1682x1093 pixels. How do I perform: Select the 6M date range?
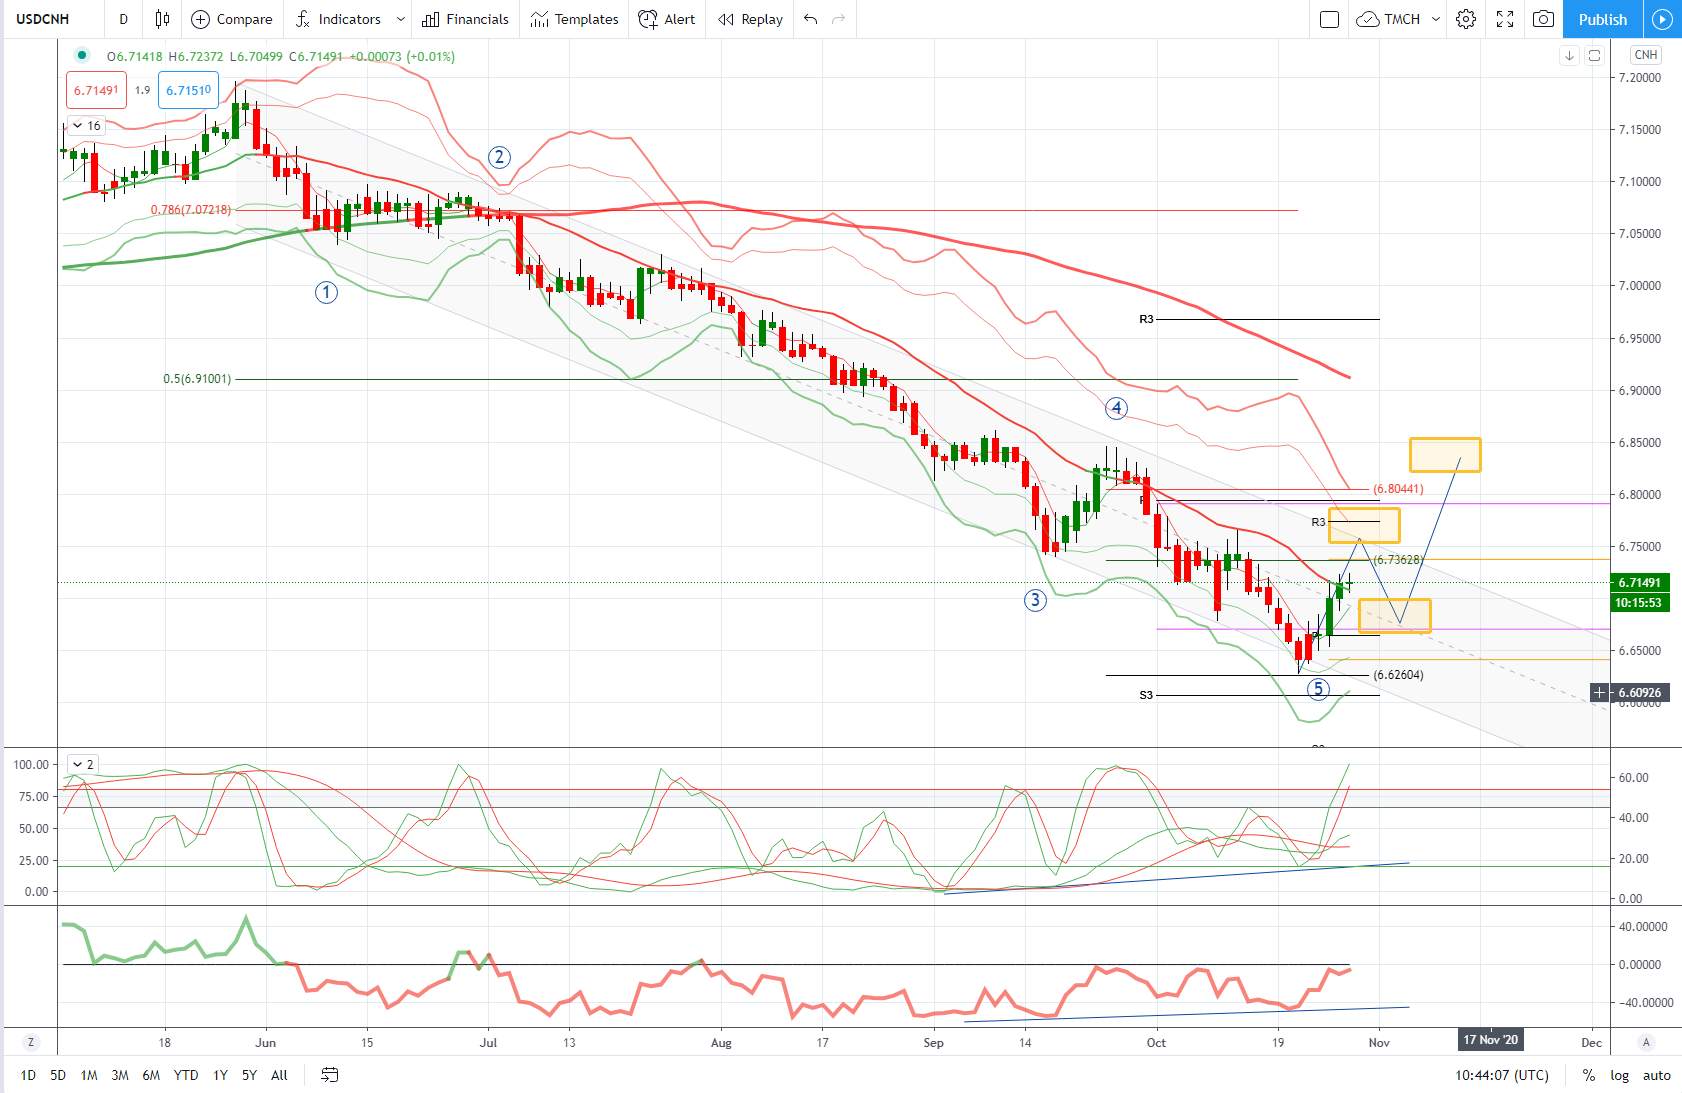coord(151,1075)
